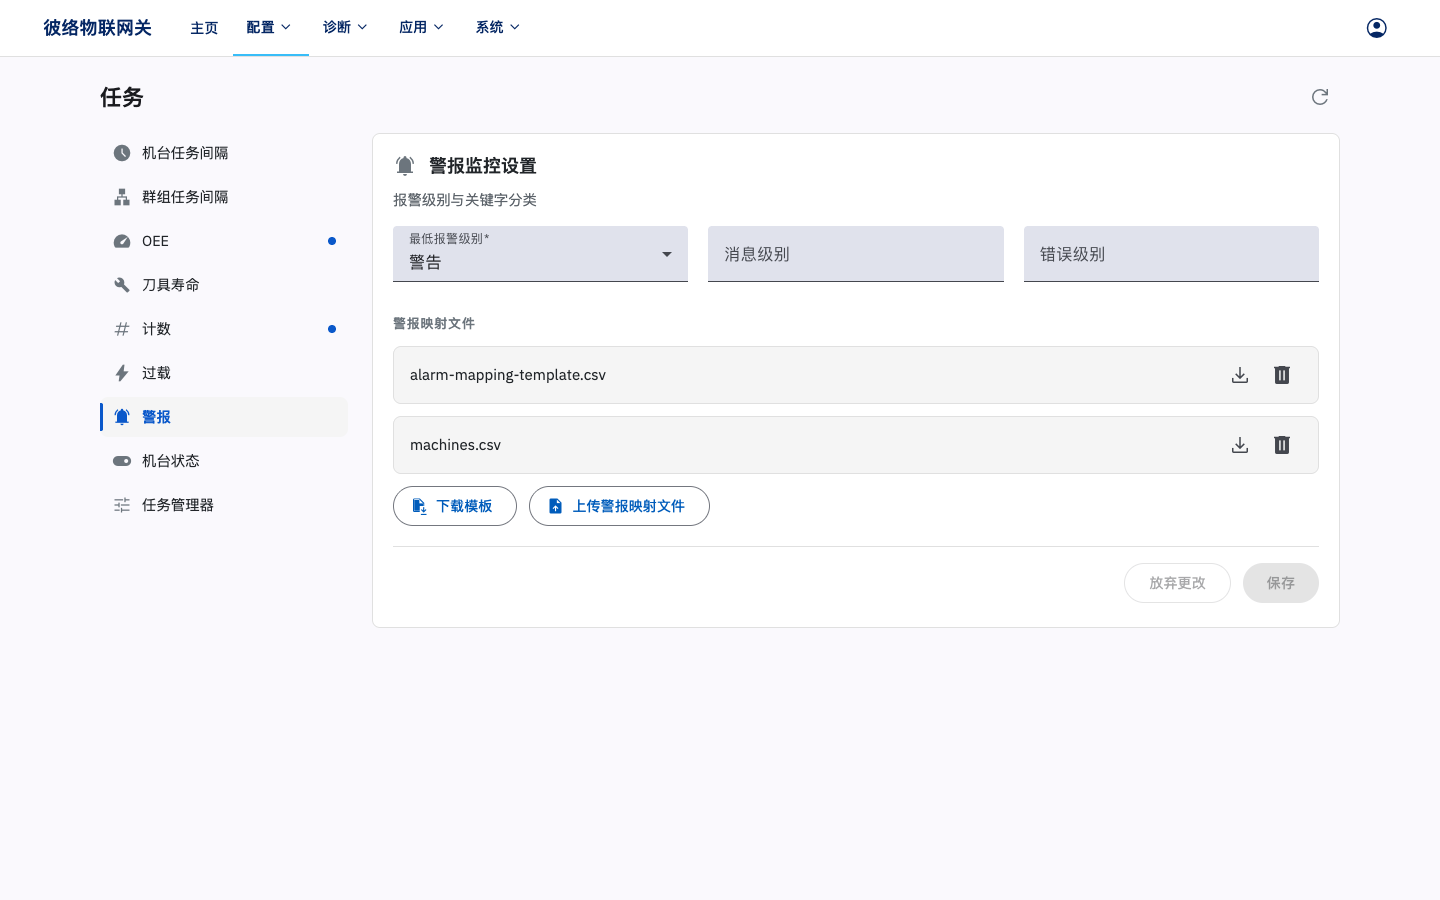
Task: Click the alarm bell icon for 警报
Action: [122, 417]
